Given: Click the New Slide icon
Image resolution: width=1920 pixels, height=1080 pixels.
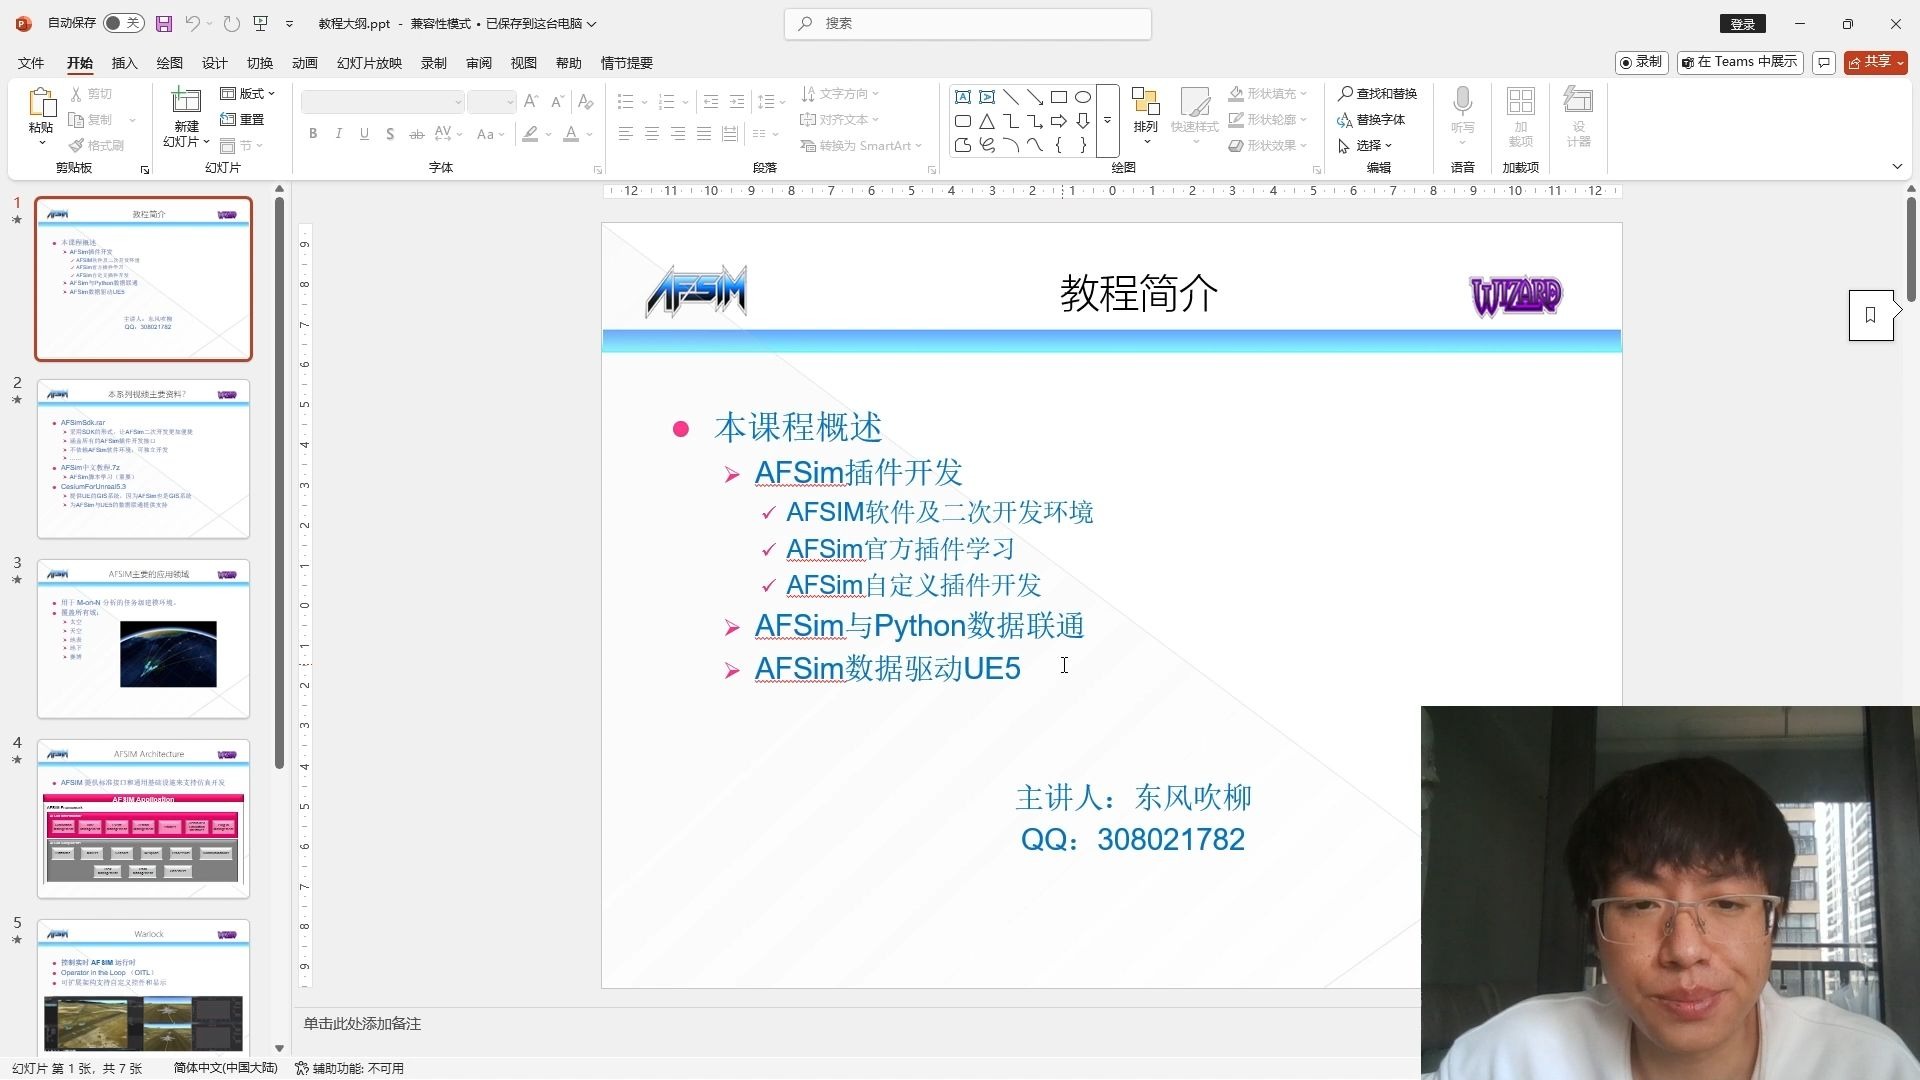Looking at the screenshot, I should coord(186,102).
